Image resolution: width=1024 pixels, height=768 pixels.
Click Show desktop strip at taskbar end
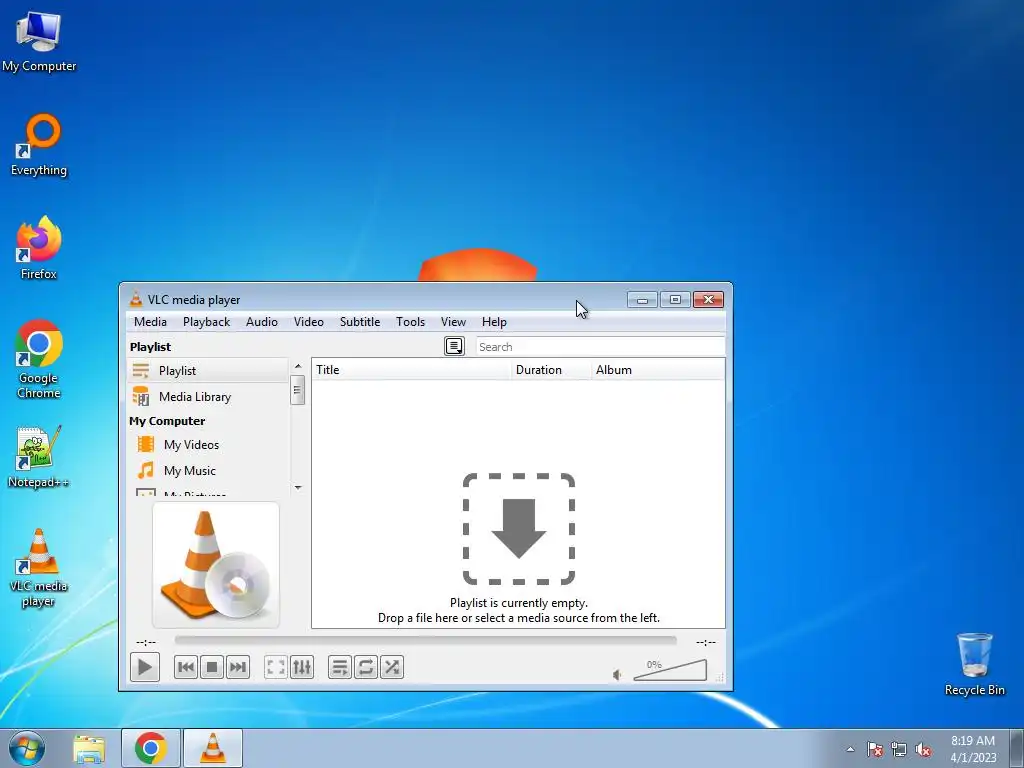(1017, 748)
